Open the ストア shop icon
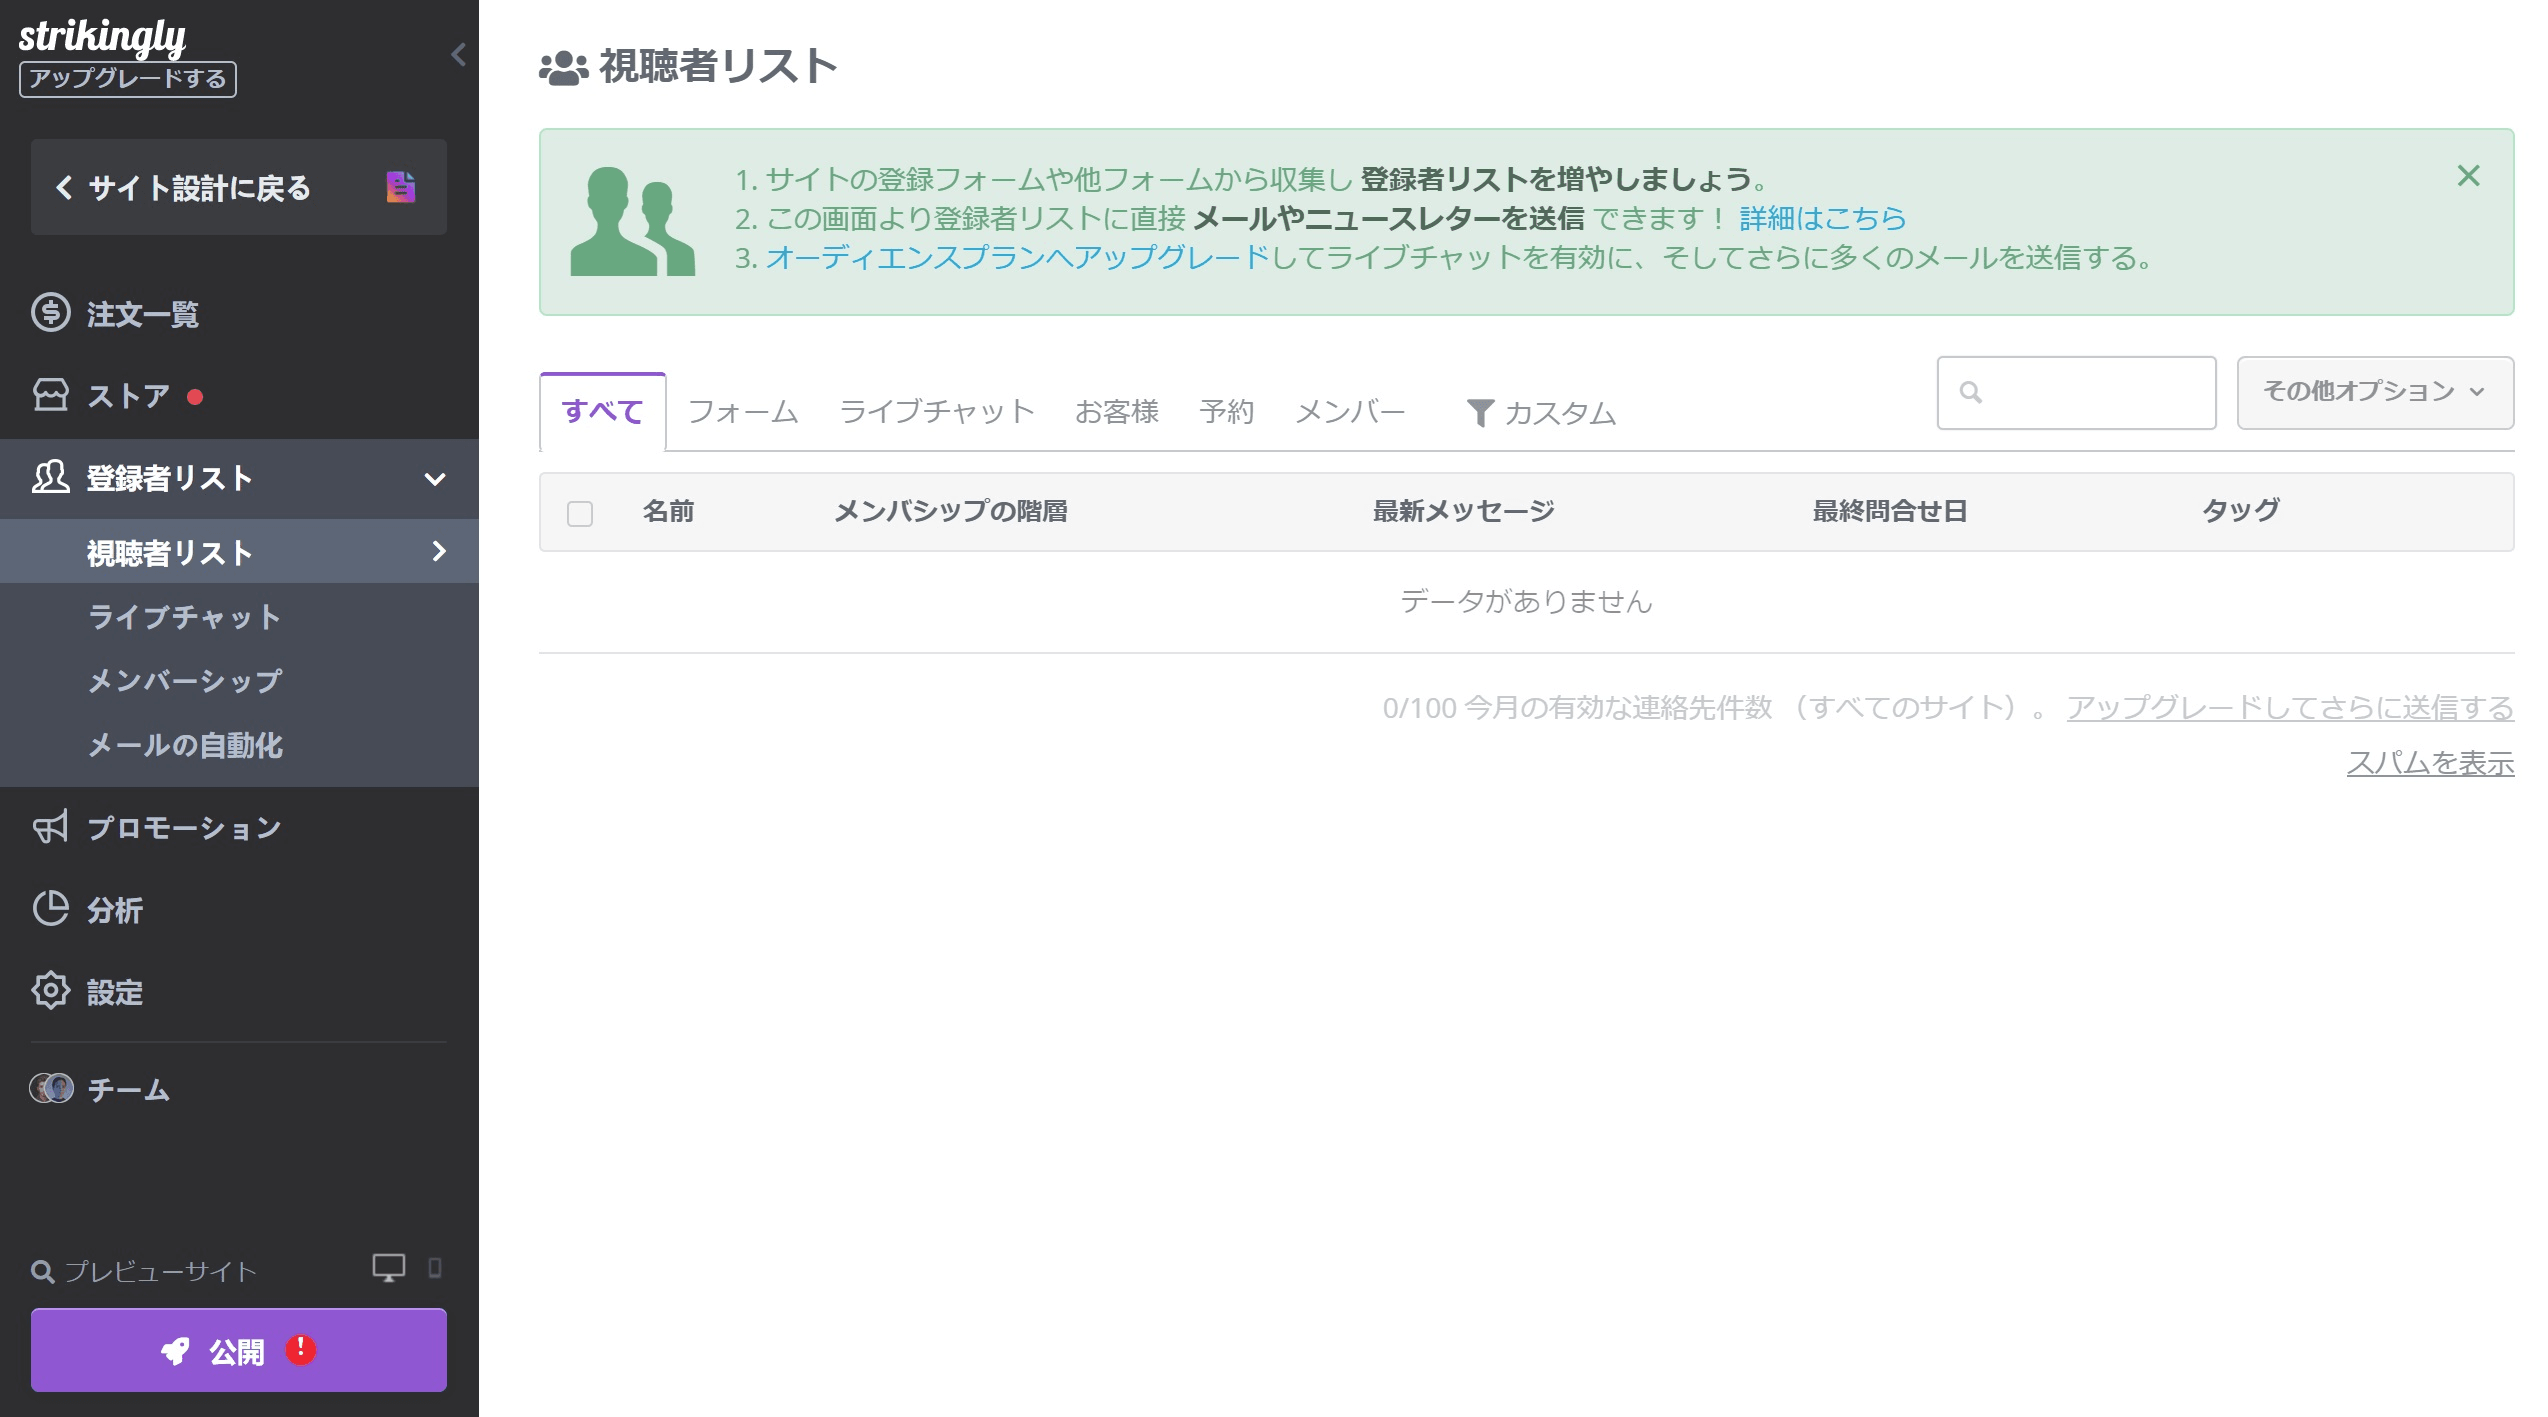2548x1417 pixels. pos(50,395)
